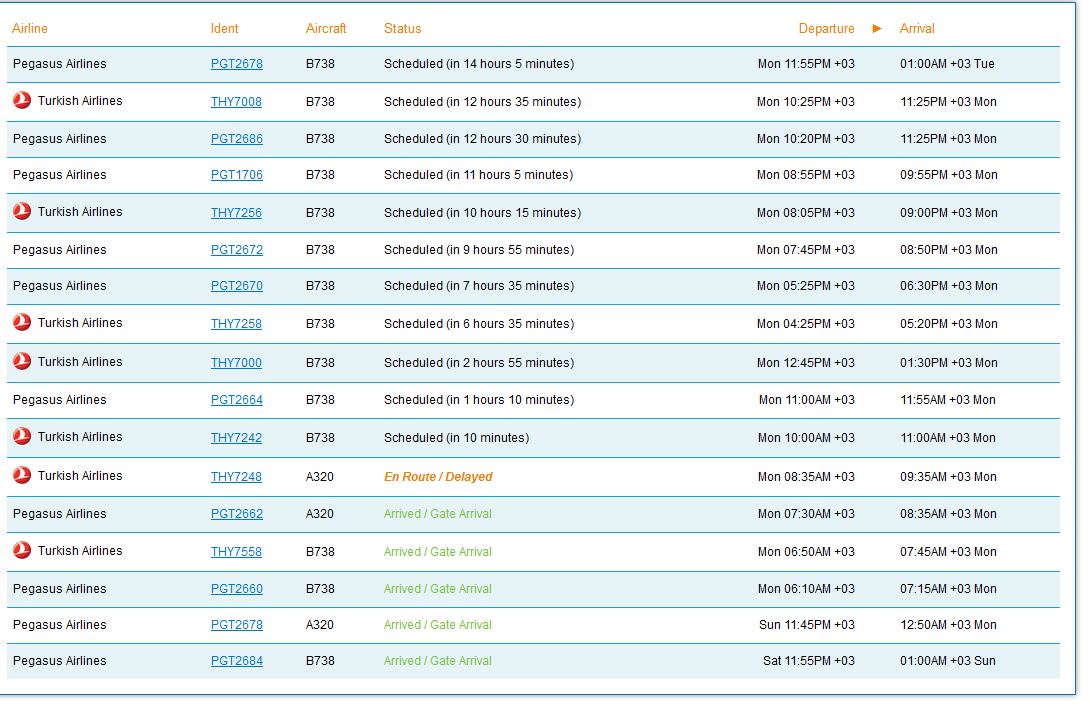The width and height of the screenshot is (1090, 715).
Task: Sort by the Ident column header
Action: point(225,28)
